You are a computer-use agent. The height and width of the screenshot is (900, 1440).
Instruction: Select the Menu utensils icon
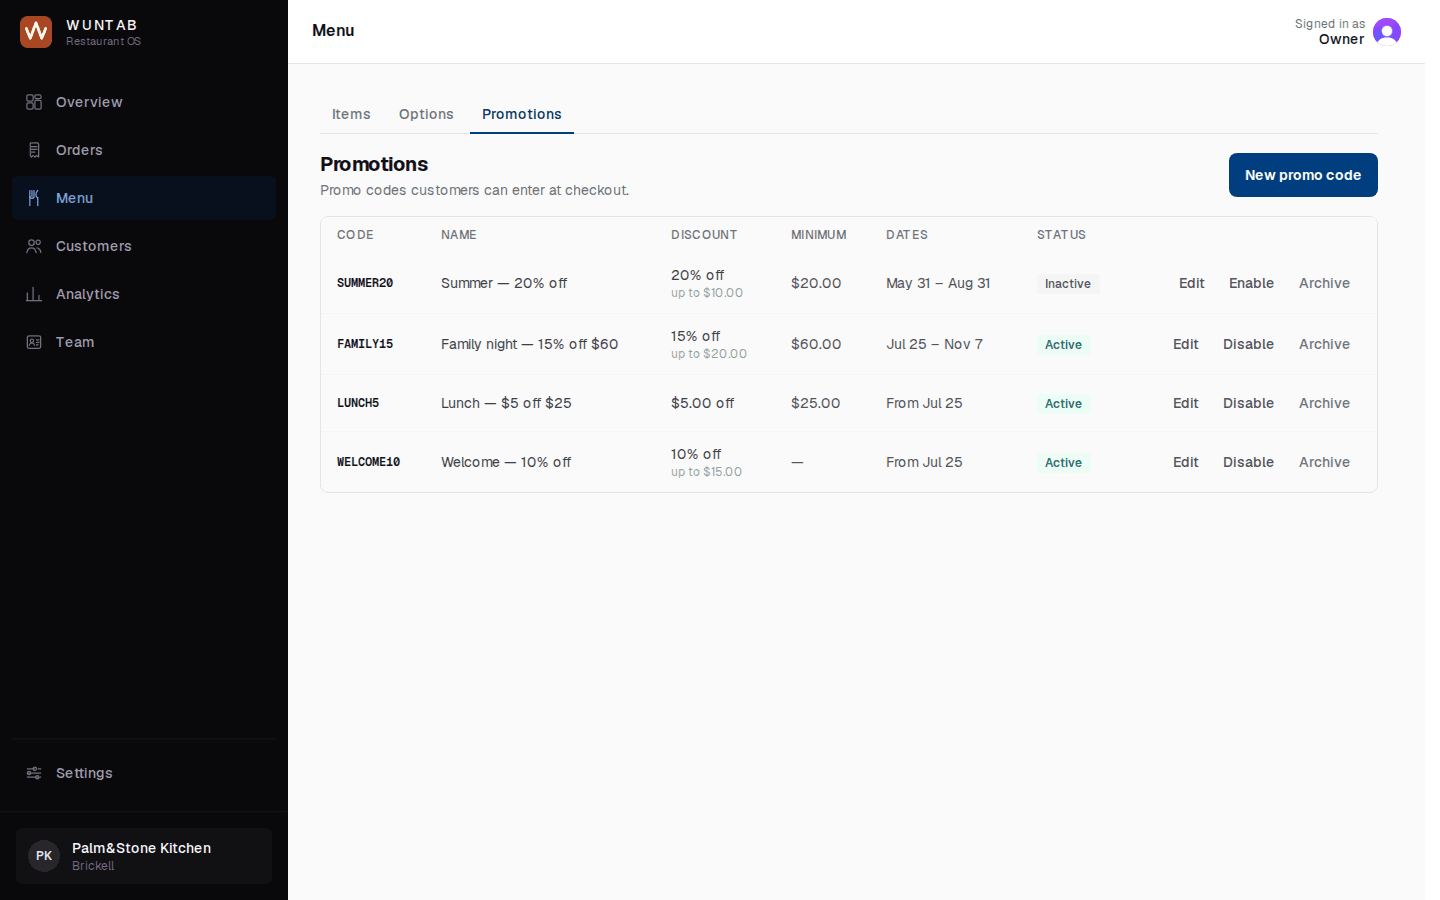click(34, 198)
